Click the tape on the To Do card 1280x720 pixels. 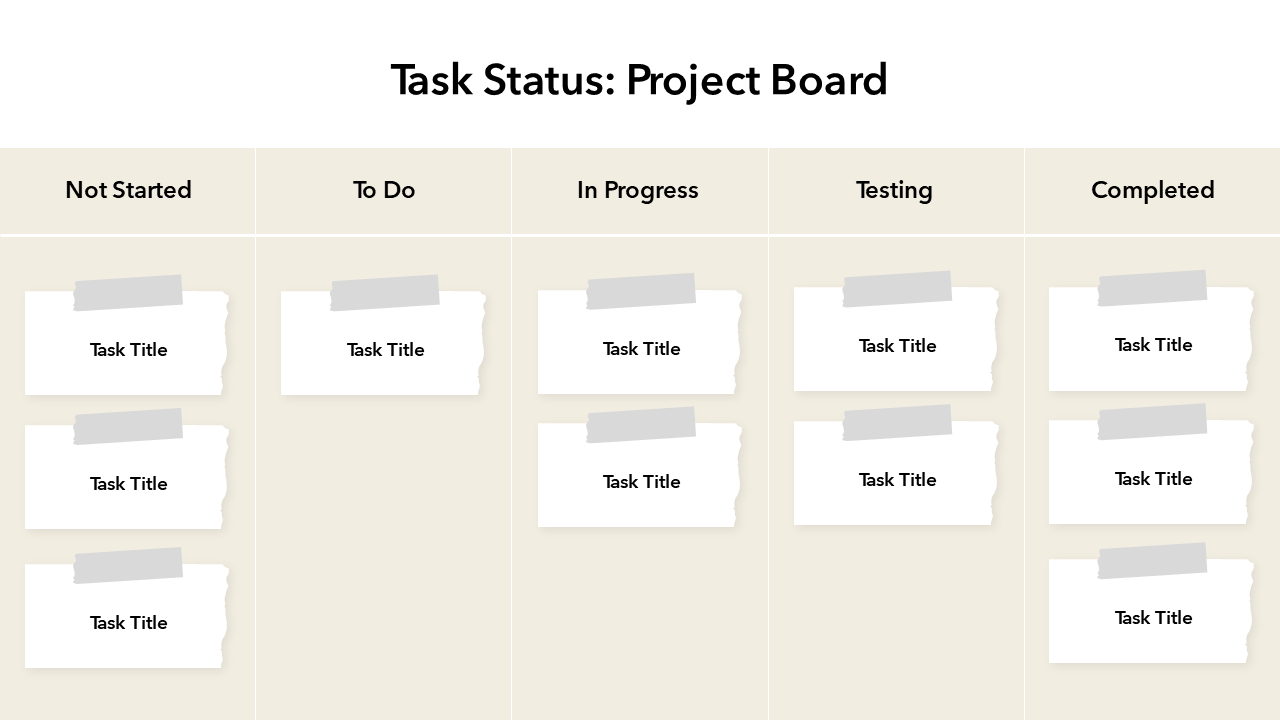pyautogui.click(x=385, y=293)
